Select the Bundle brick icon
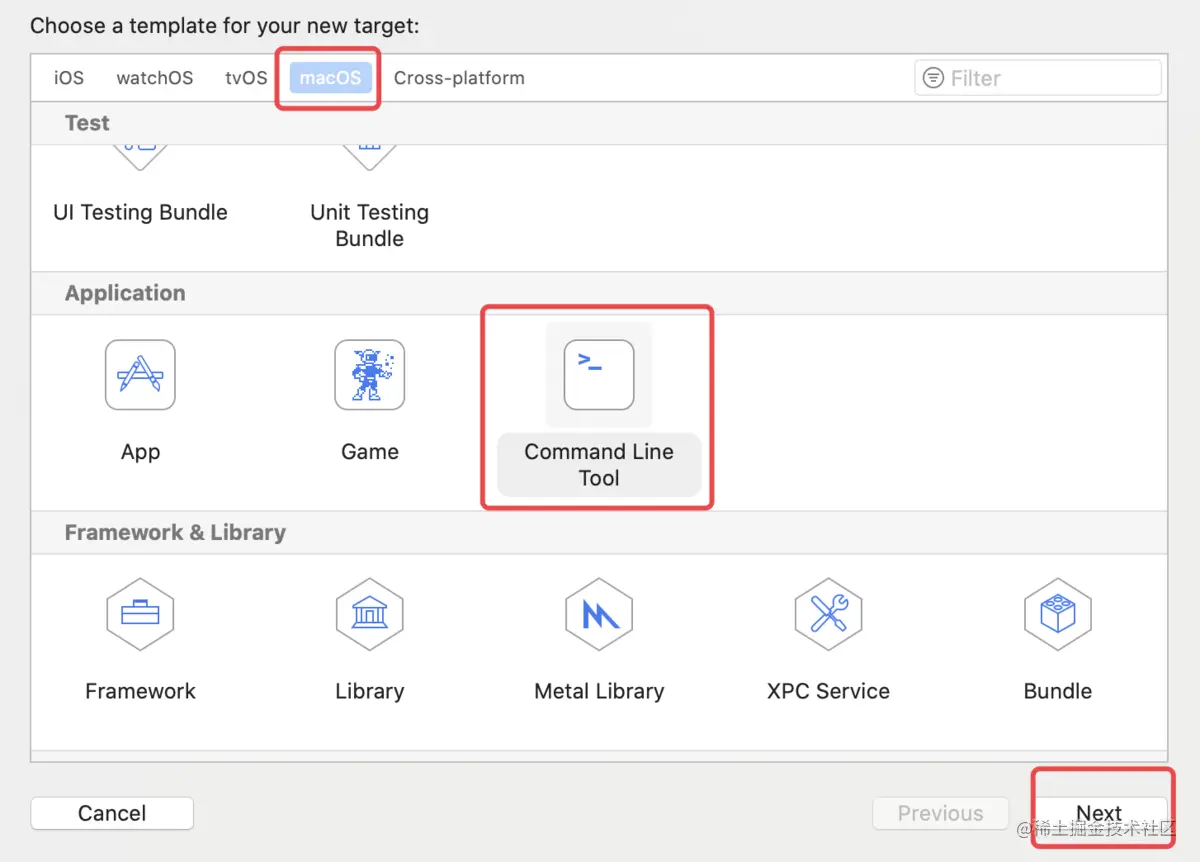 click(1058, 613)
